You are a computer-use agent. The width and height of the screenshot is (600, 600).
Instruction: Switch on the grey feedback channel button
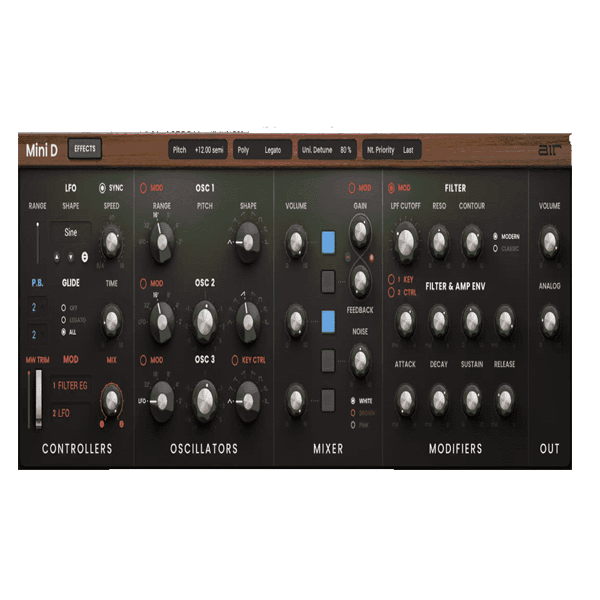[328, 282]
